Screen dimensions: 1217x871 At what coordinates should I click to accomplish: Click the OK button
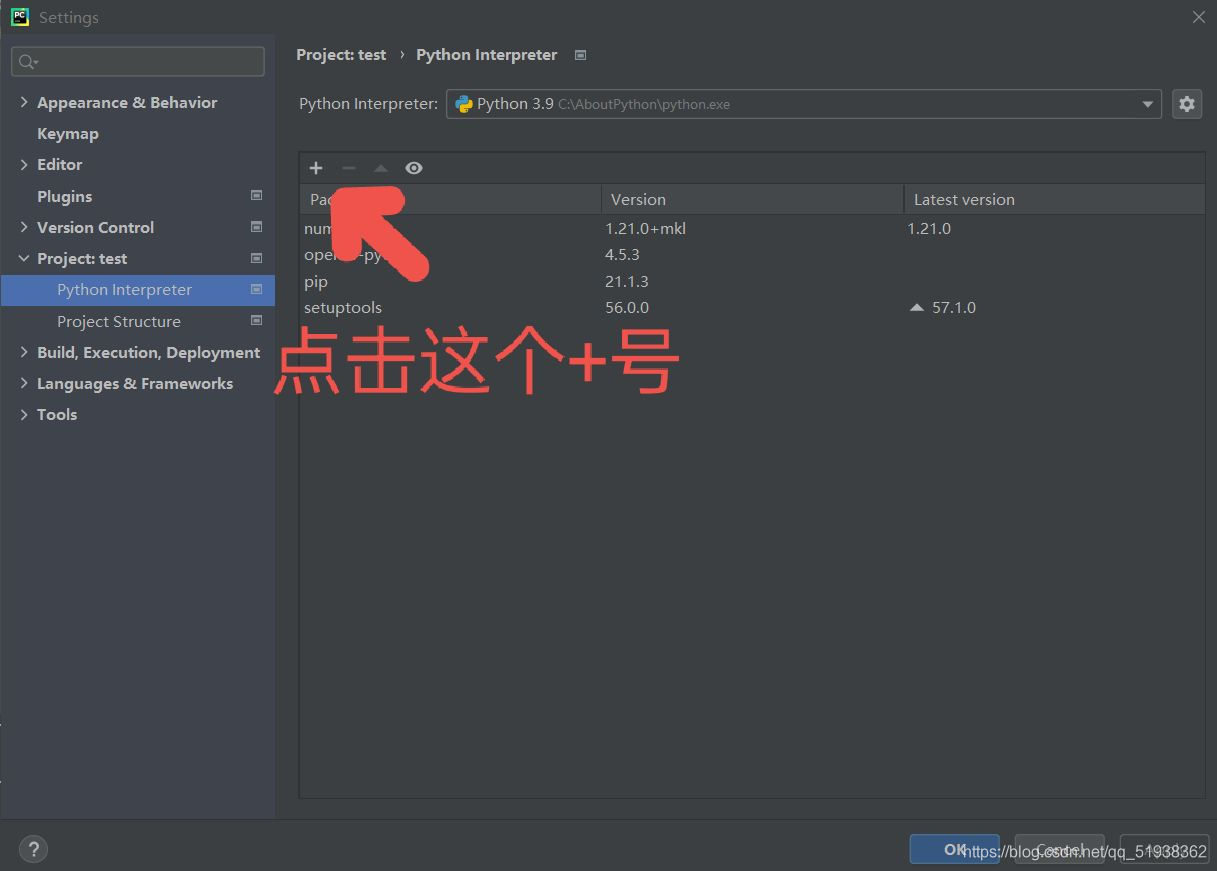click(954, 849)
